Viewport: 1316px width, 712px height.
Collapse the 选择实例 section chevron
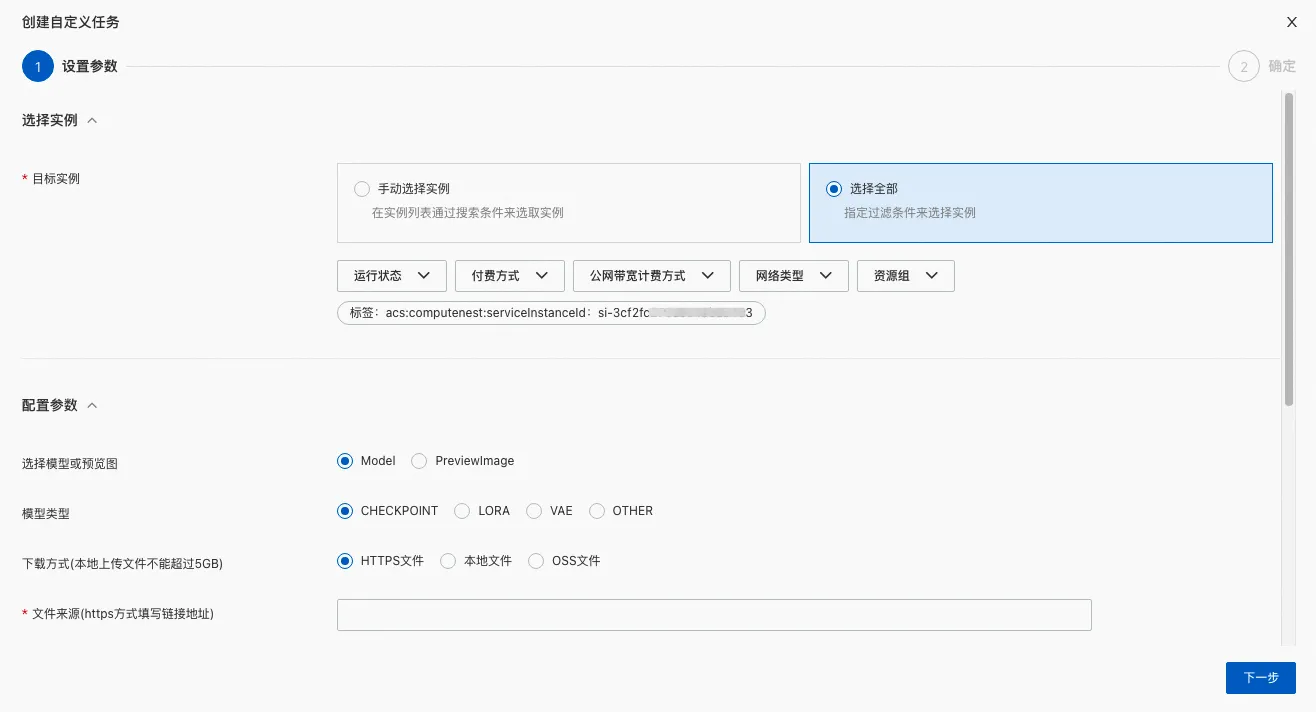click(93, 120)
